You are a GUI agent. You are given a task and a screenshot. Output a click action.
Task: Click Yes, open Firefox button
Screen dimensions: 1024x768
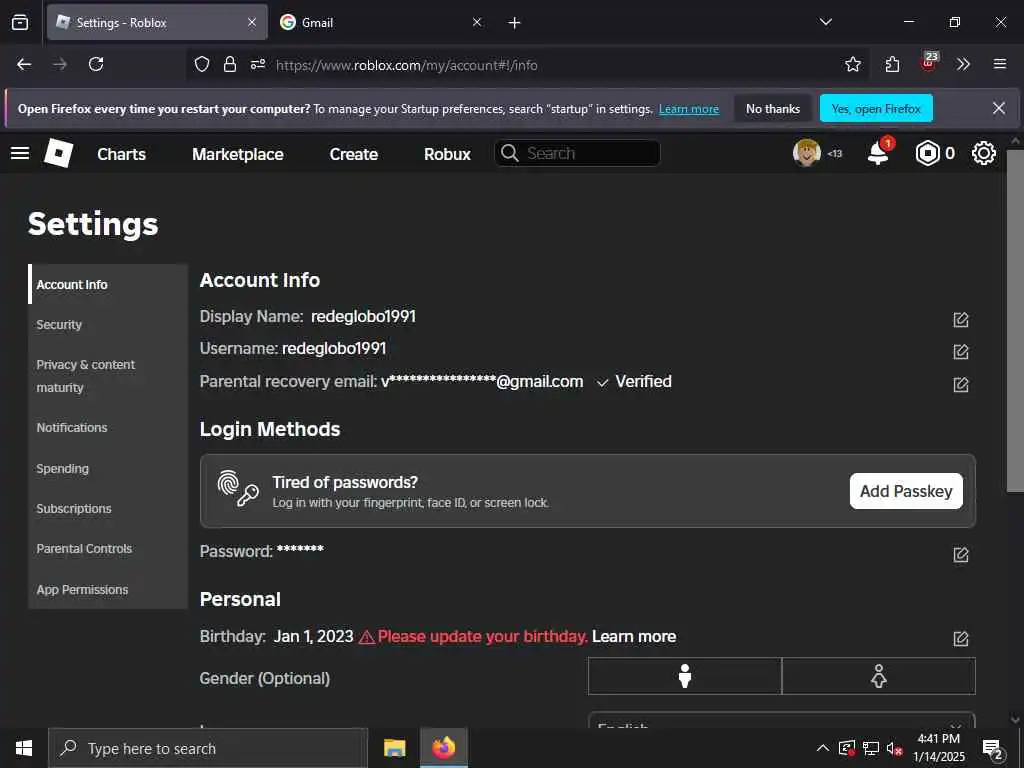(x=876, y=108)
